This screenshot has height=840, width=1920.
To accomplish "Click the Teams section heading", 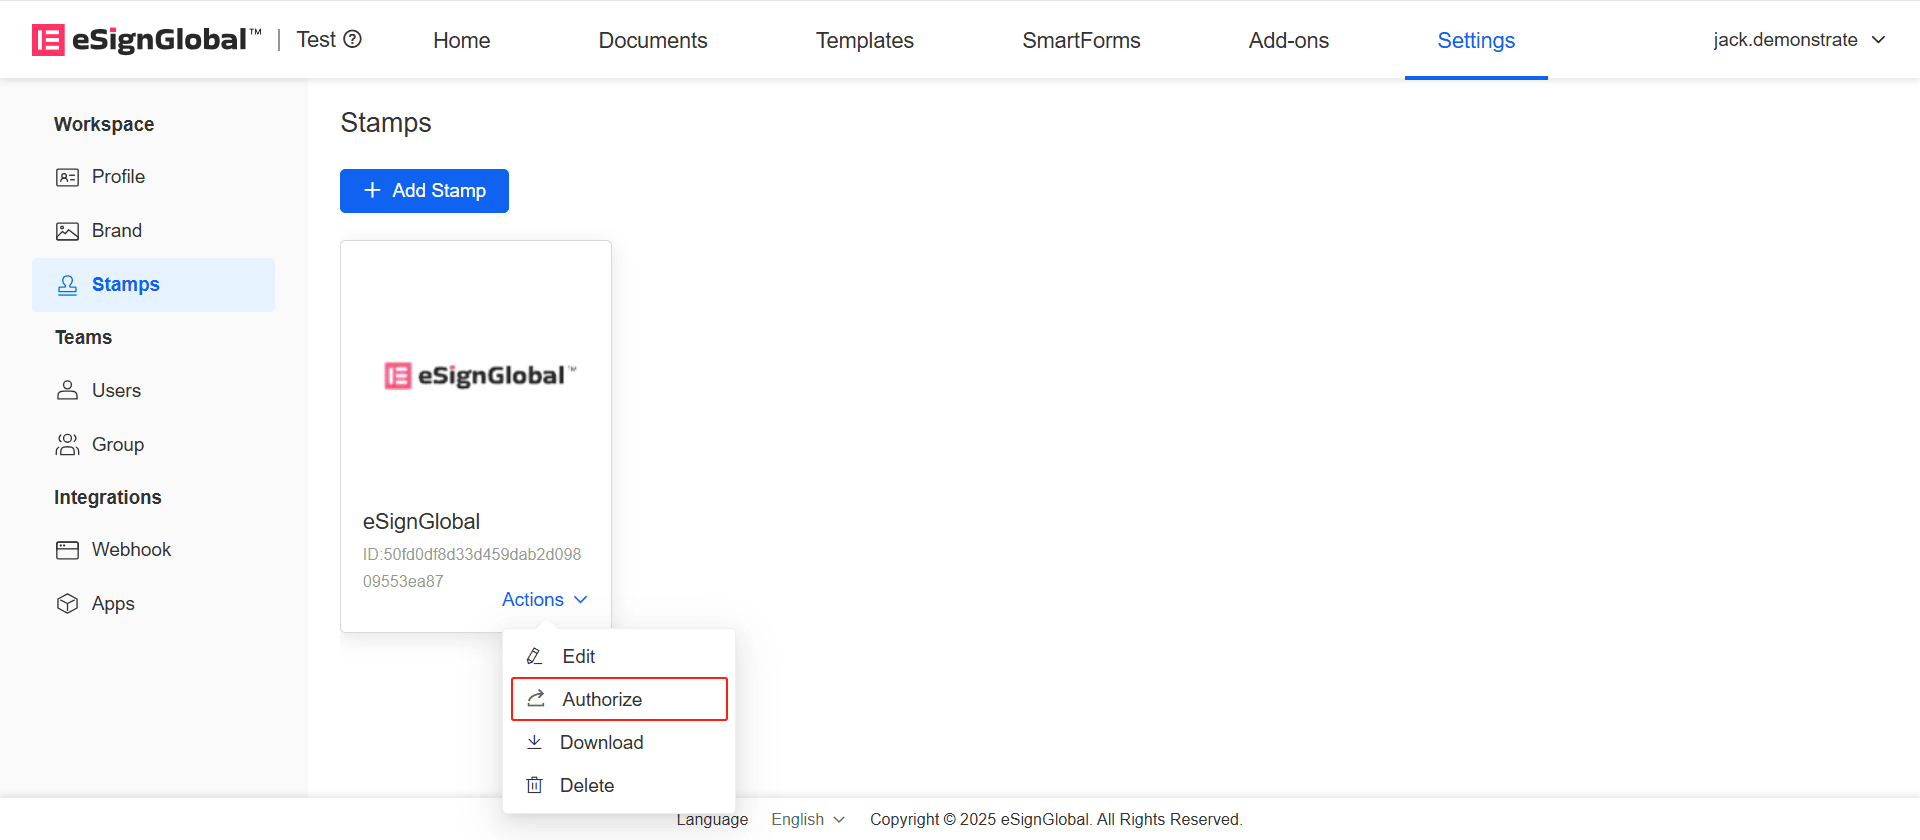I will pos(83,338).
